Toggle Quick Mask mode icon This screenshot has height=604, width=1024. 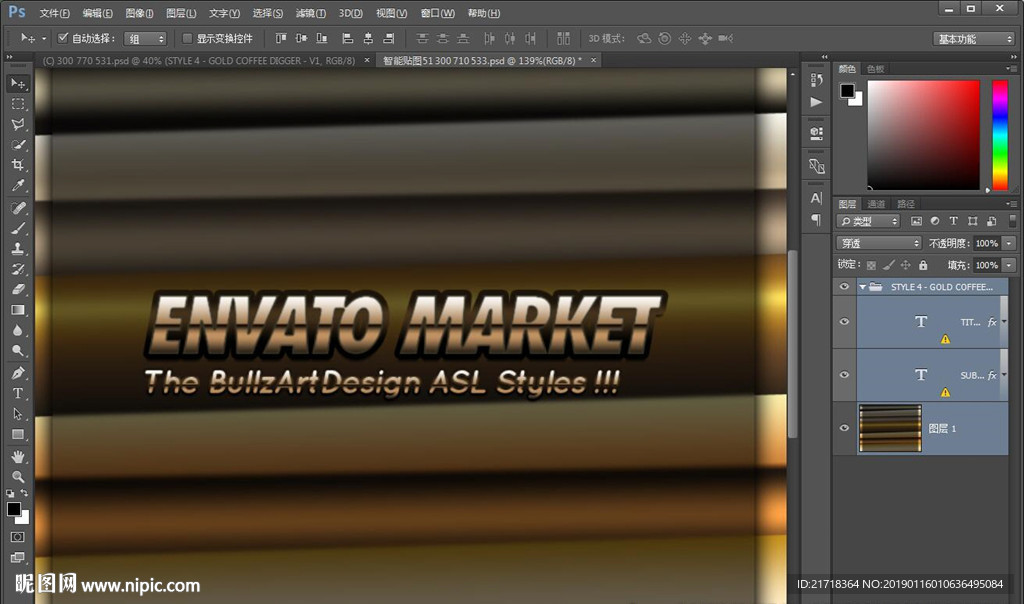click(18, 537)
